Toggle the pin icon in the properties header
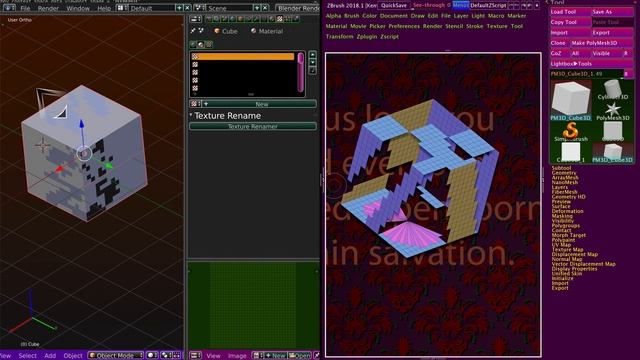 (x=193, y=31)
